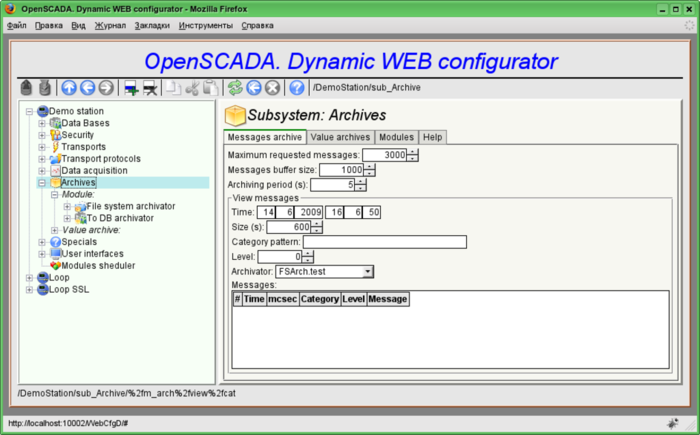This screenshot has height=435, width=700.
Task: Open the Файл menu
Action: pos(17,25)
